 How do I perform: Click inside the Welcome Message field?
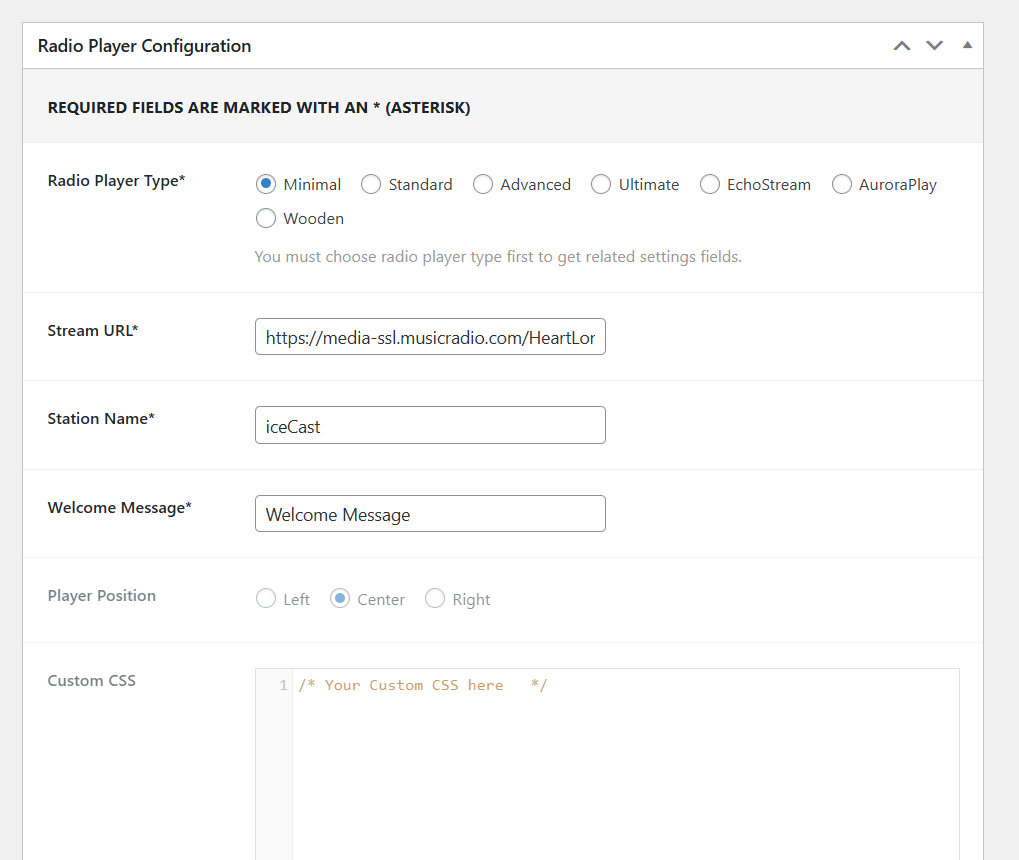pyautogui.click(x=430, y=513)
